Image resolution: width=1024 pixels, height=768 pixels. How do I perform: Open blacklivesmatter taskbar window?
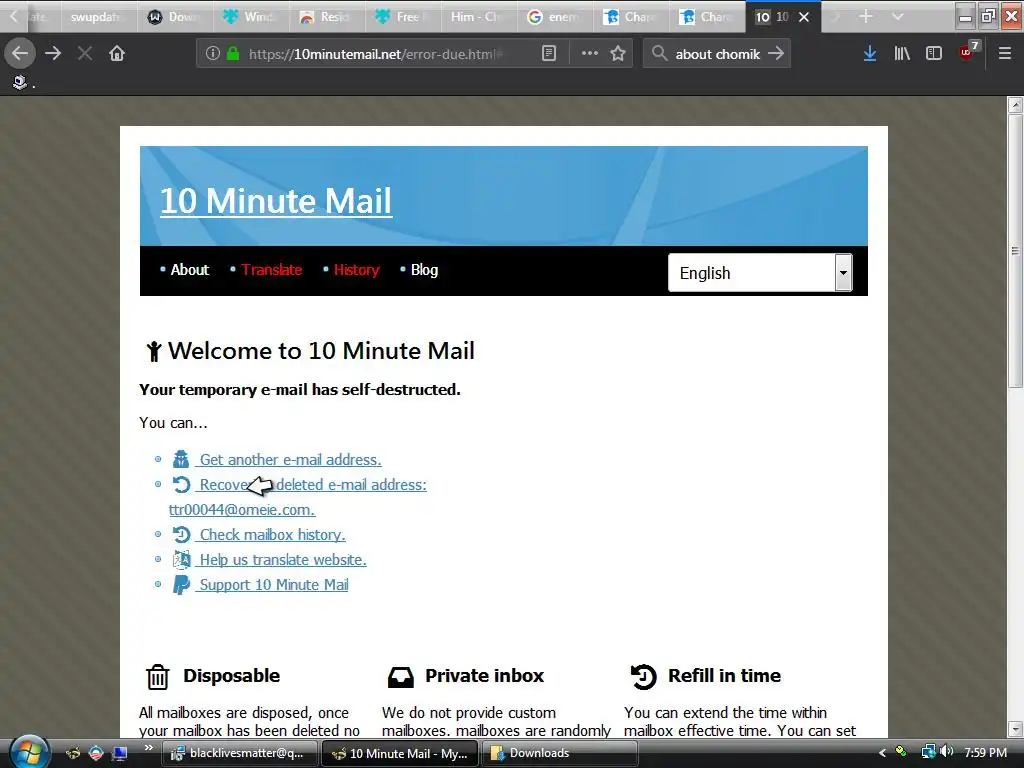click(239, 753)
